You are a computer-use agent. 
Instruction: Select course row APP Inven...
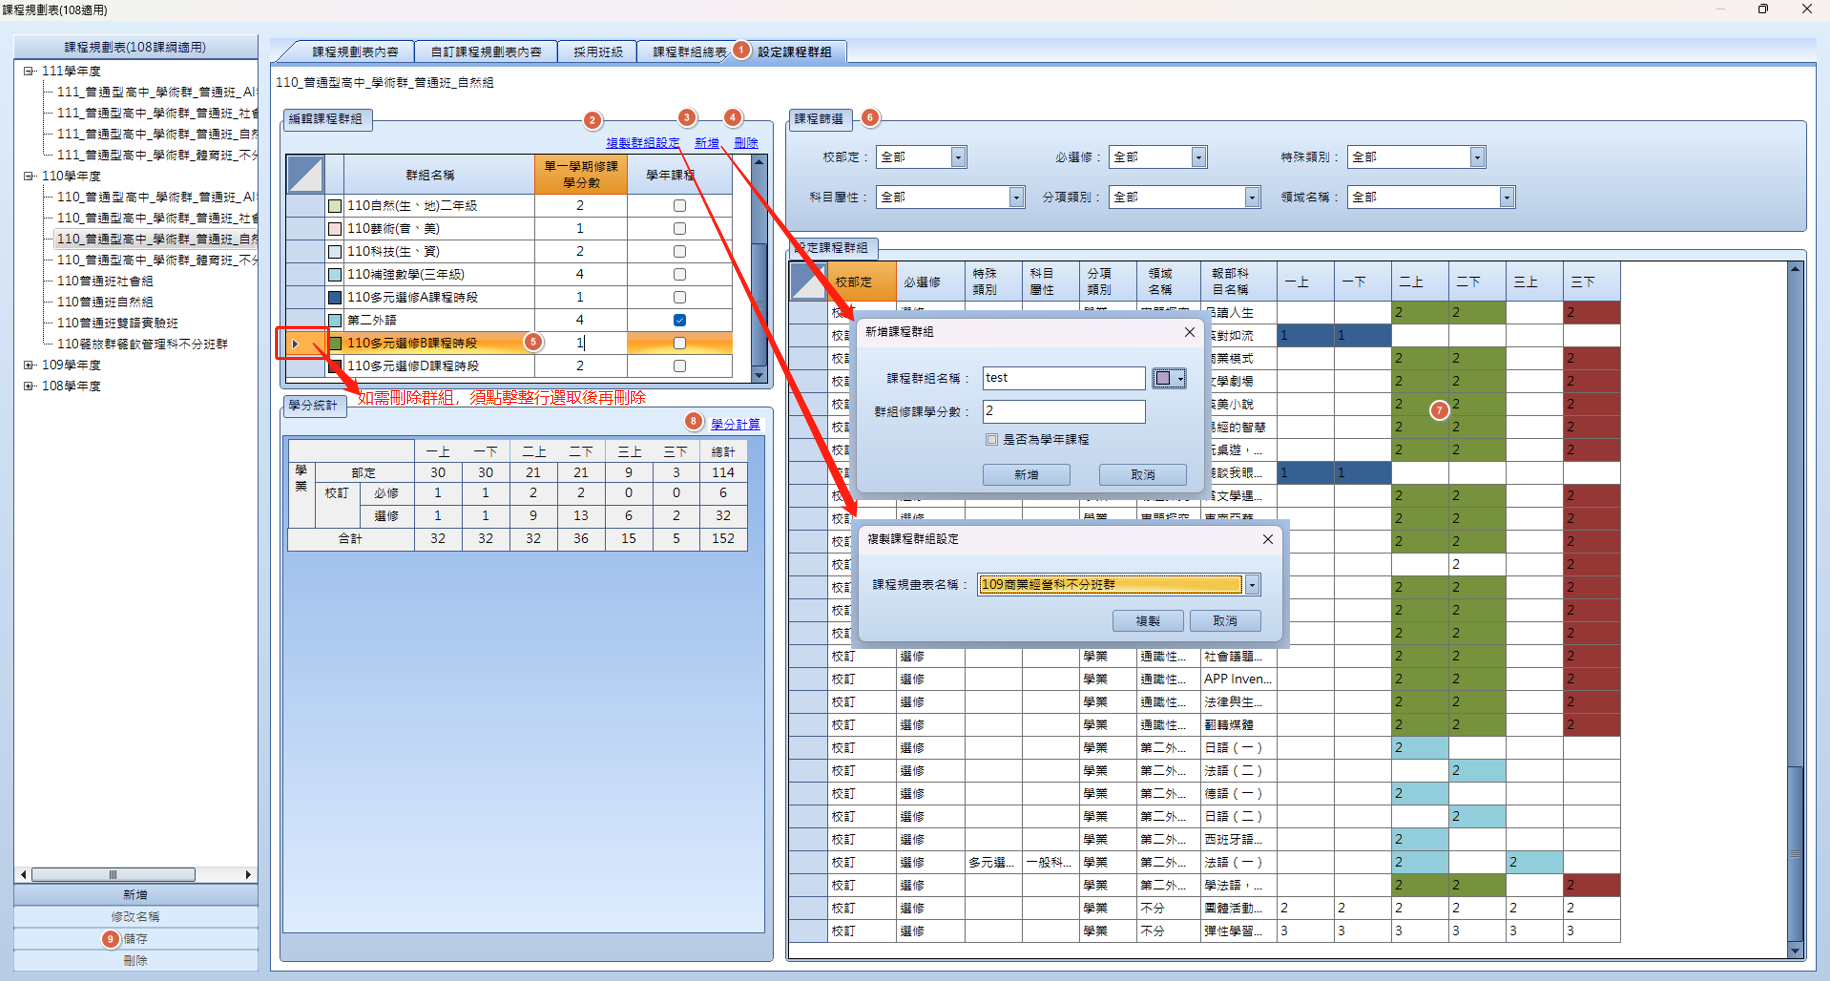point(1205,679)
